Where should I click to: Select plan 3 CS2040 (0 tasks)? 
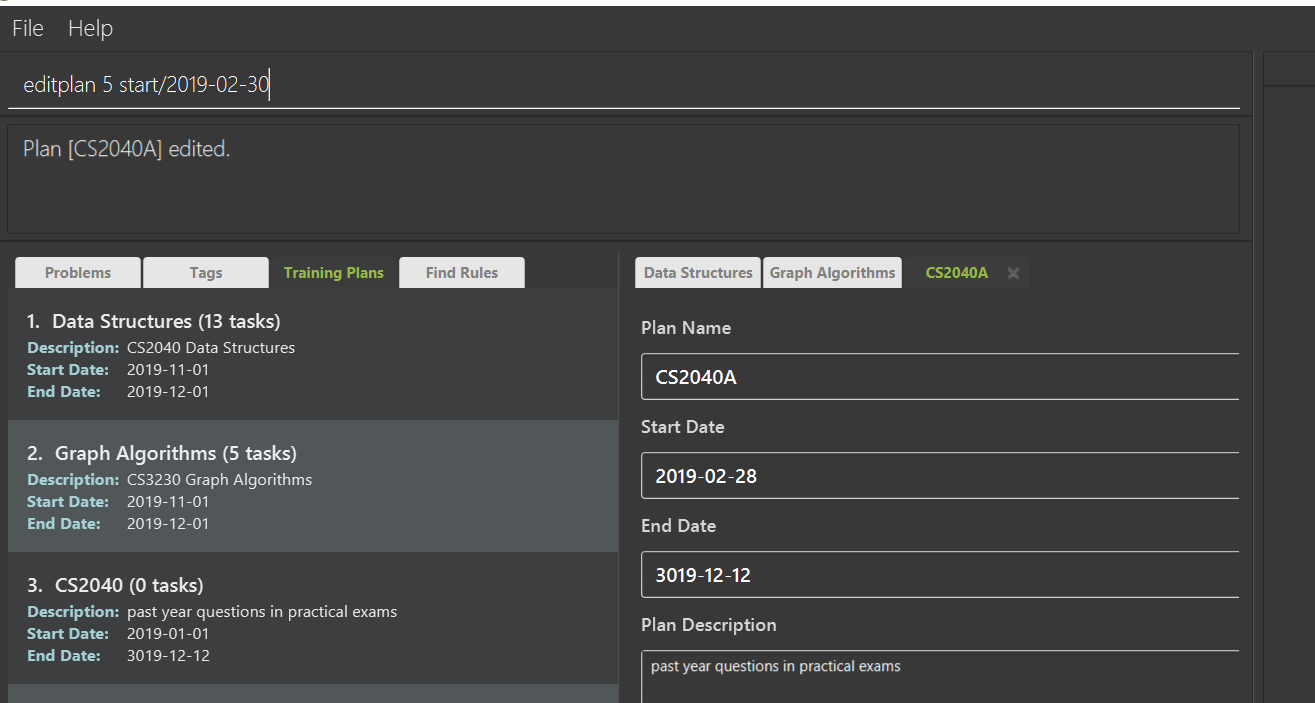click(x=313, y=618)
